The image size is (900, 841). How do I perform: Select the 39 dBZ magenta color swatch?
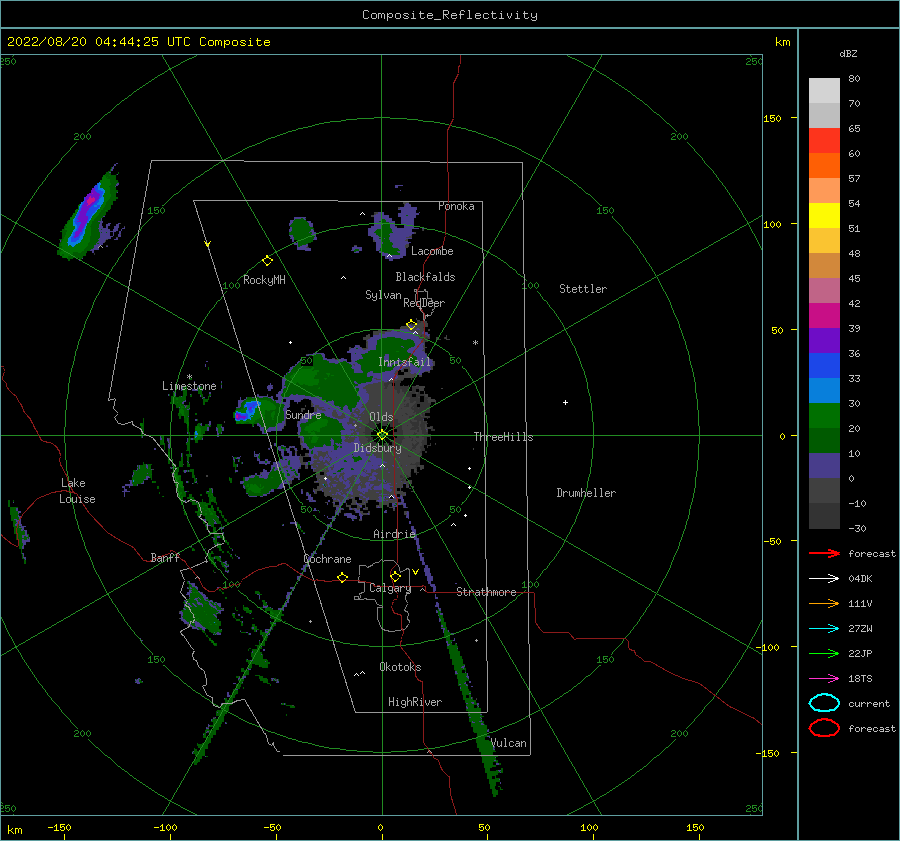(x=824, y=315)
